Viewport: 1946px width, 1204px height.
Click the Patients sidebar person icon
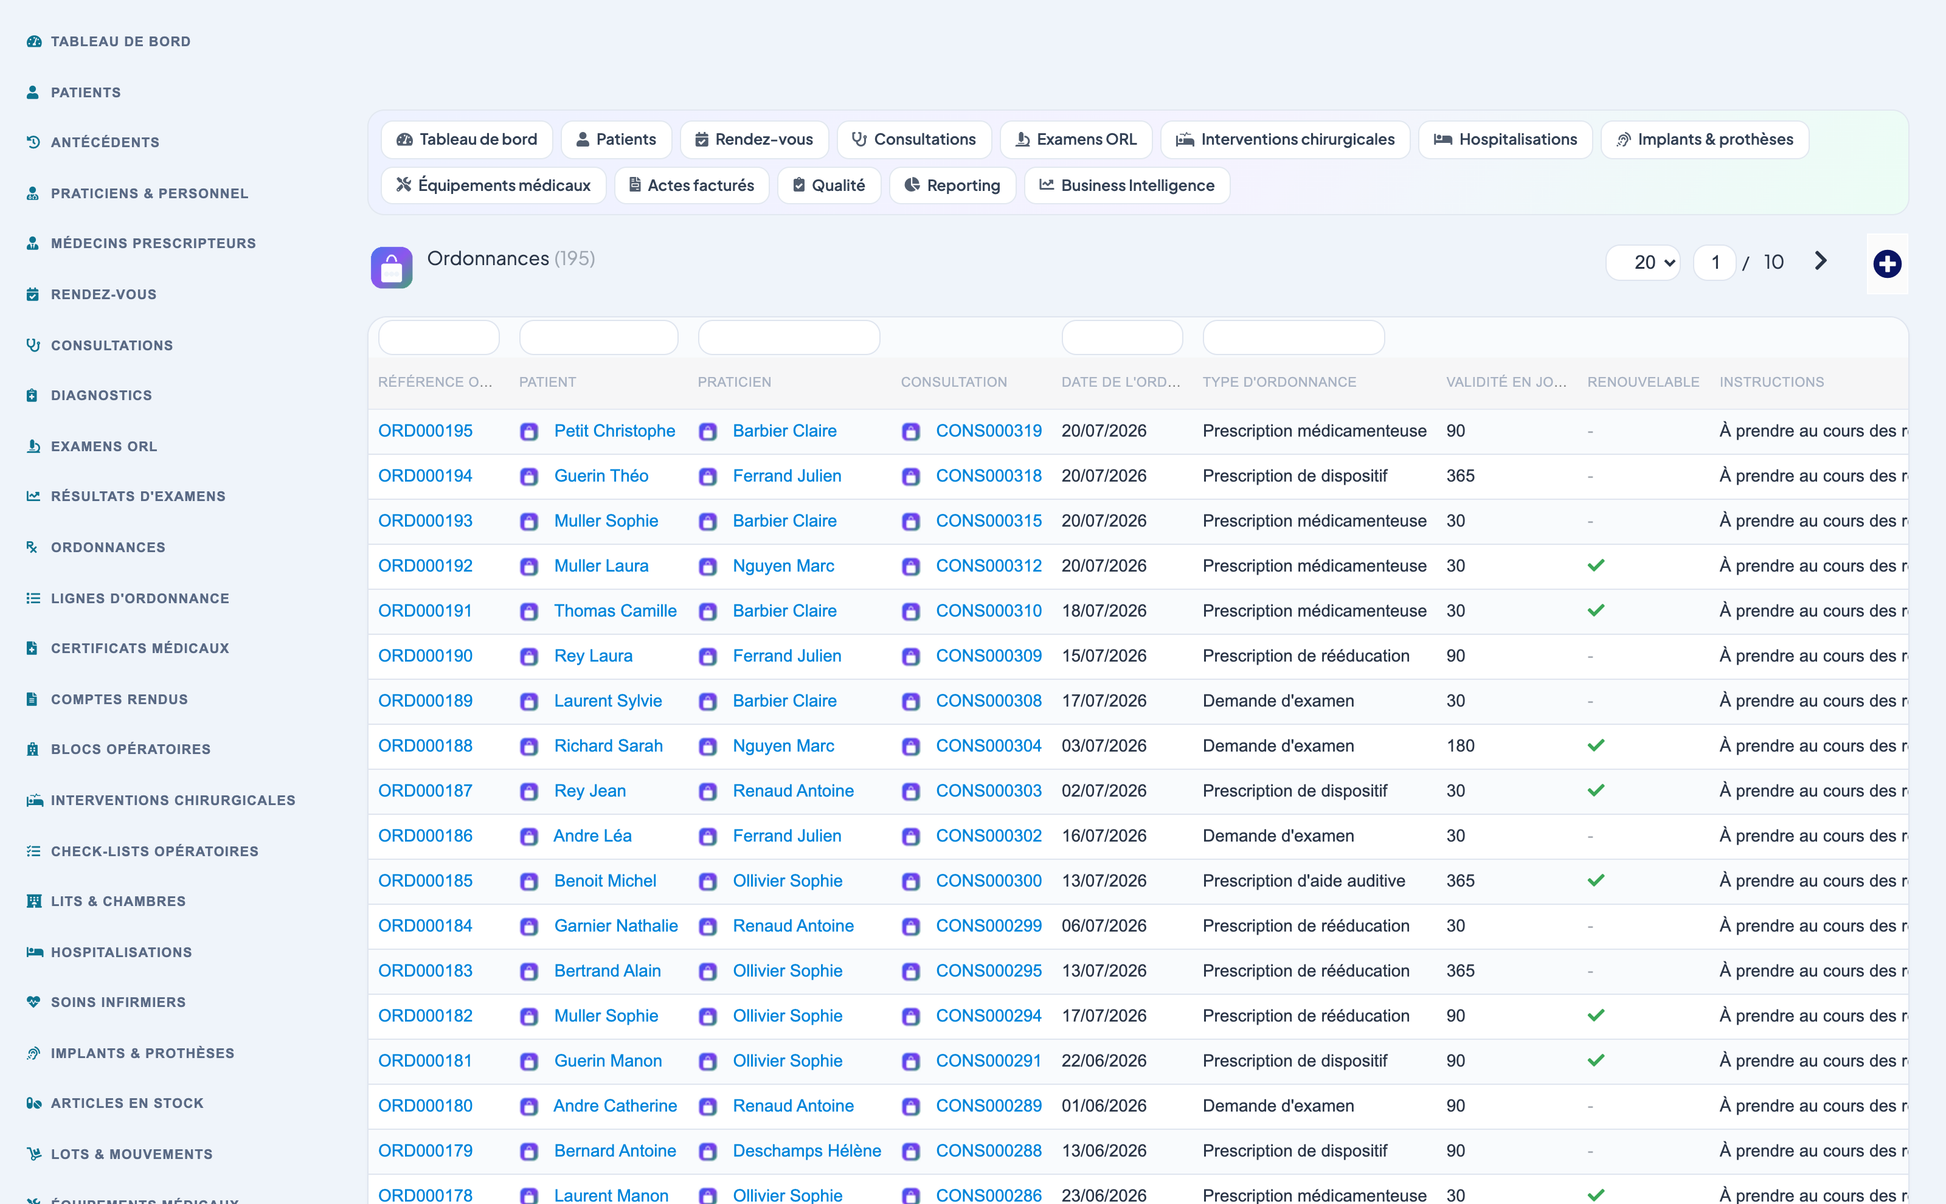click(33, 92)
